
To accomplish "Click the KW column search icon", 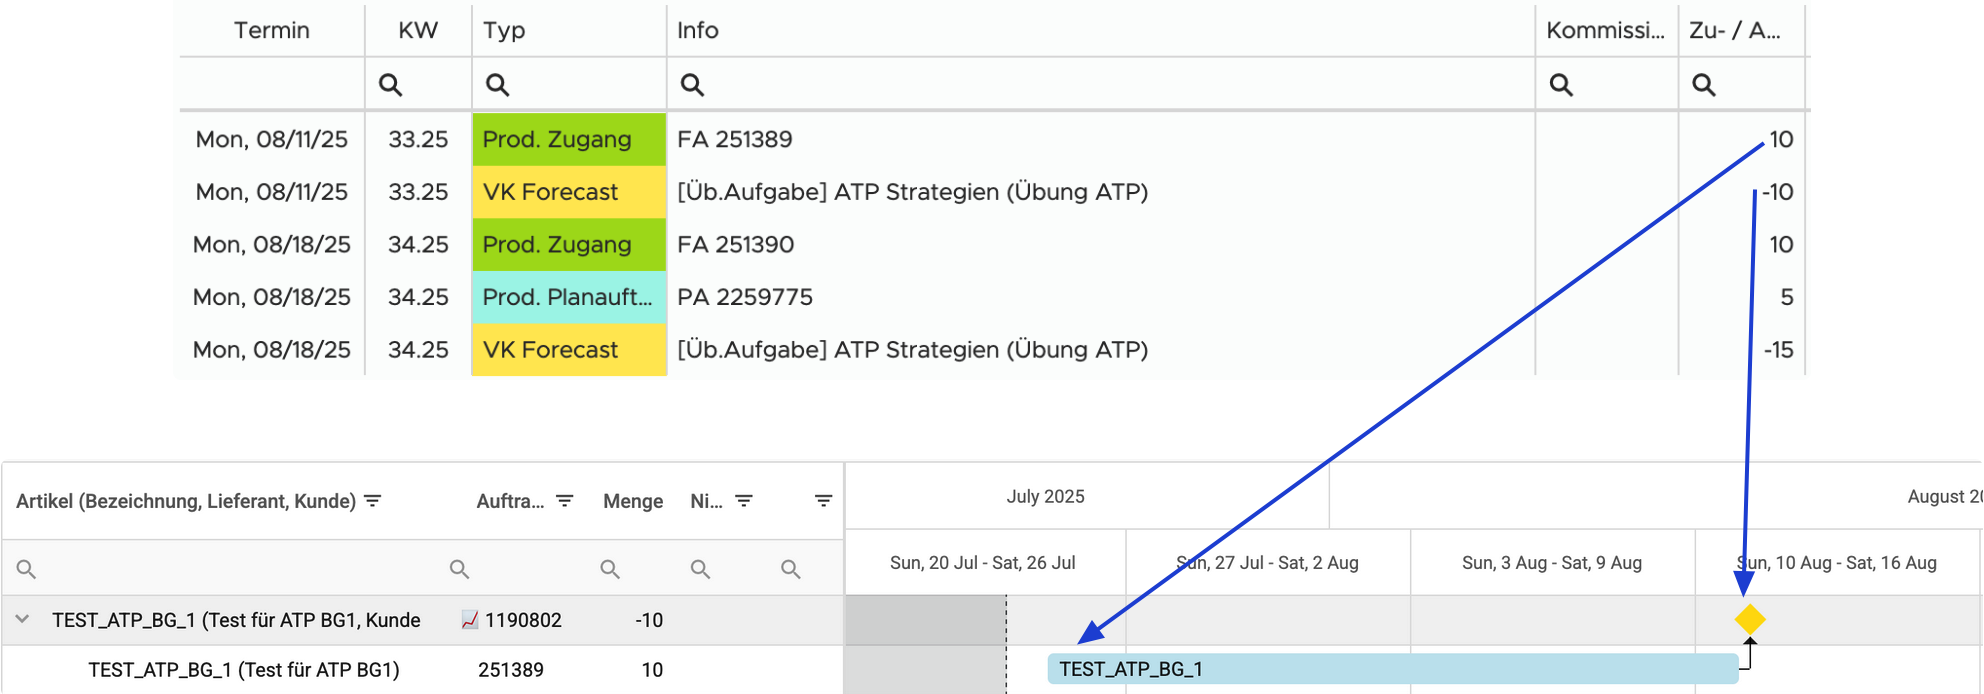I will [x=390, y=85].
